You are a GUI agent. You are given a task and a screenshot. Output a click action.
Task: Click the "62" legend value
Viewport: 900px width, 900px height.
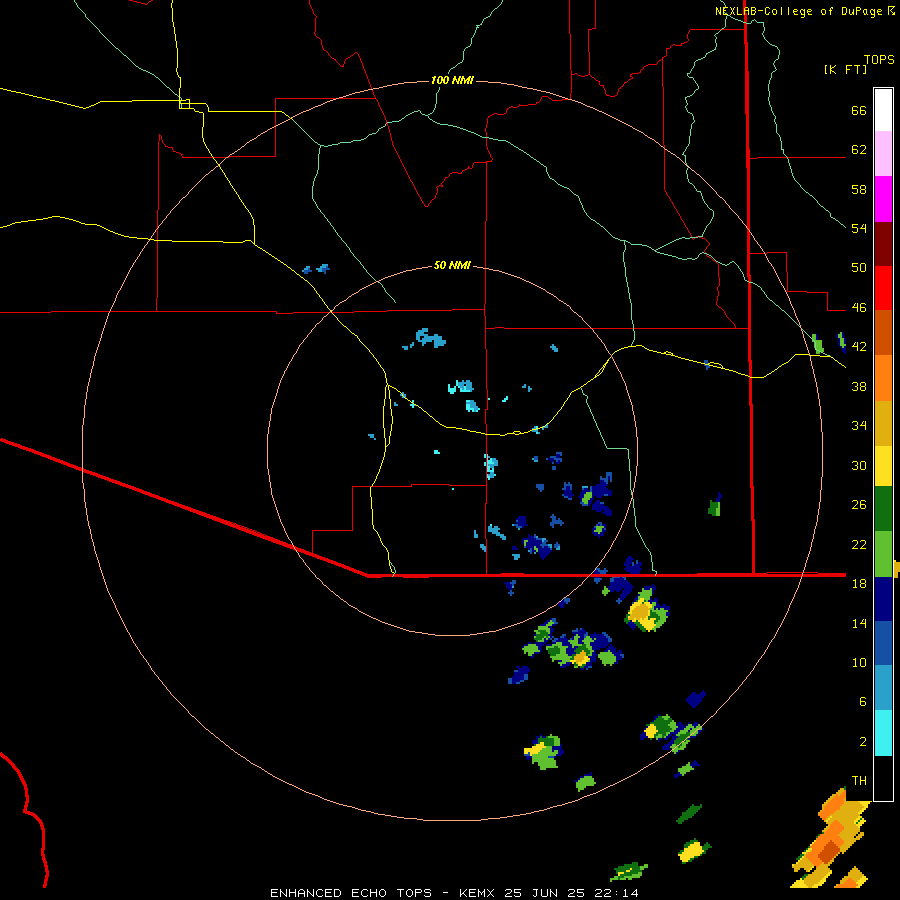tap(859, 150)
